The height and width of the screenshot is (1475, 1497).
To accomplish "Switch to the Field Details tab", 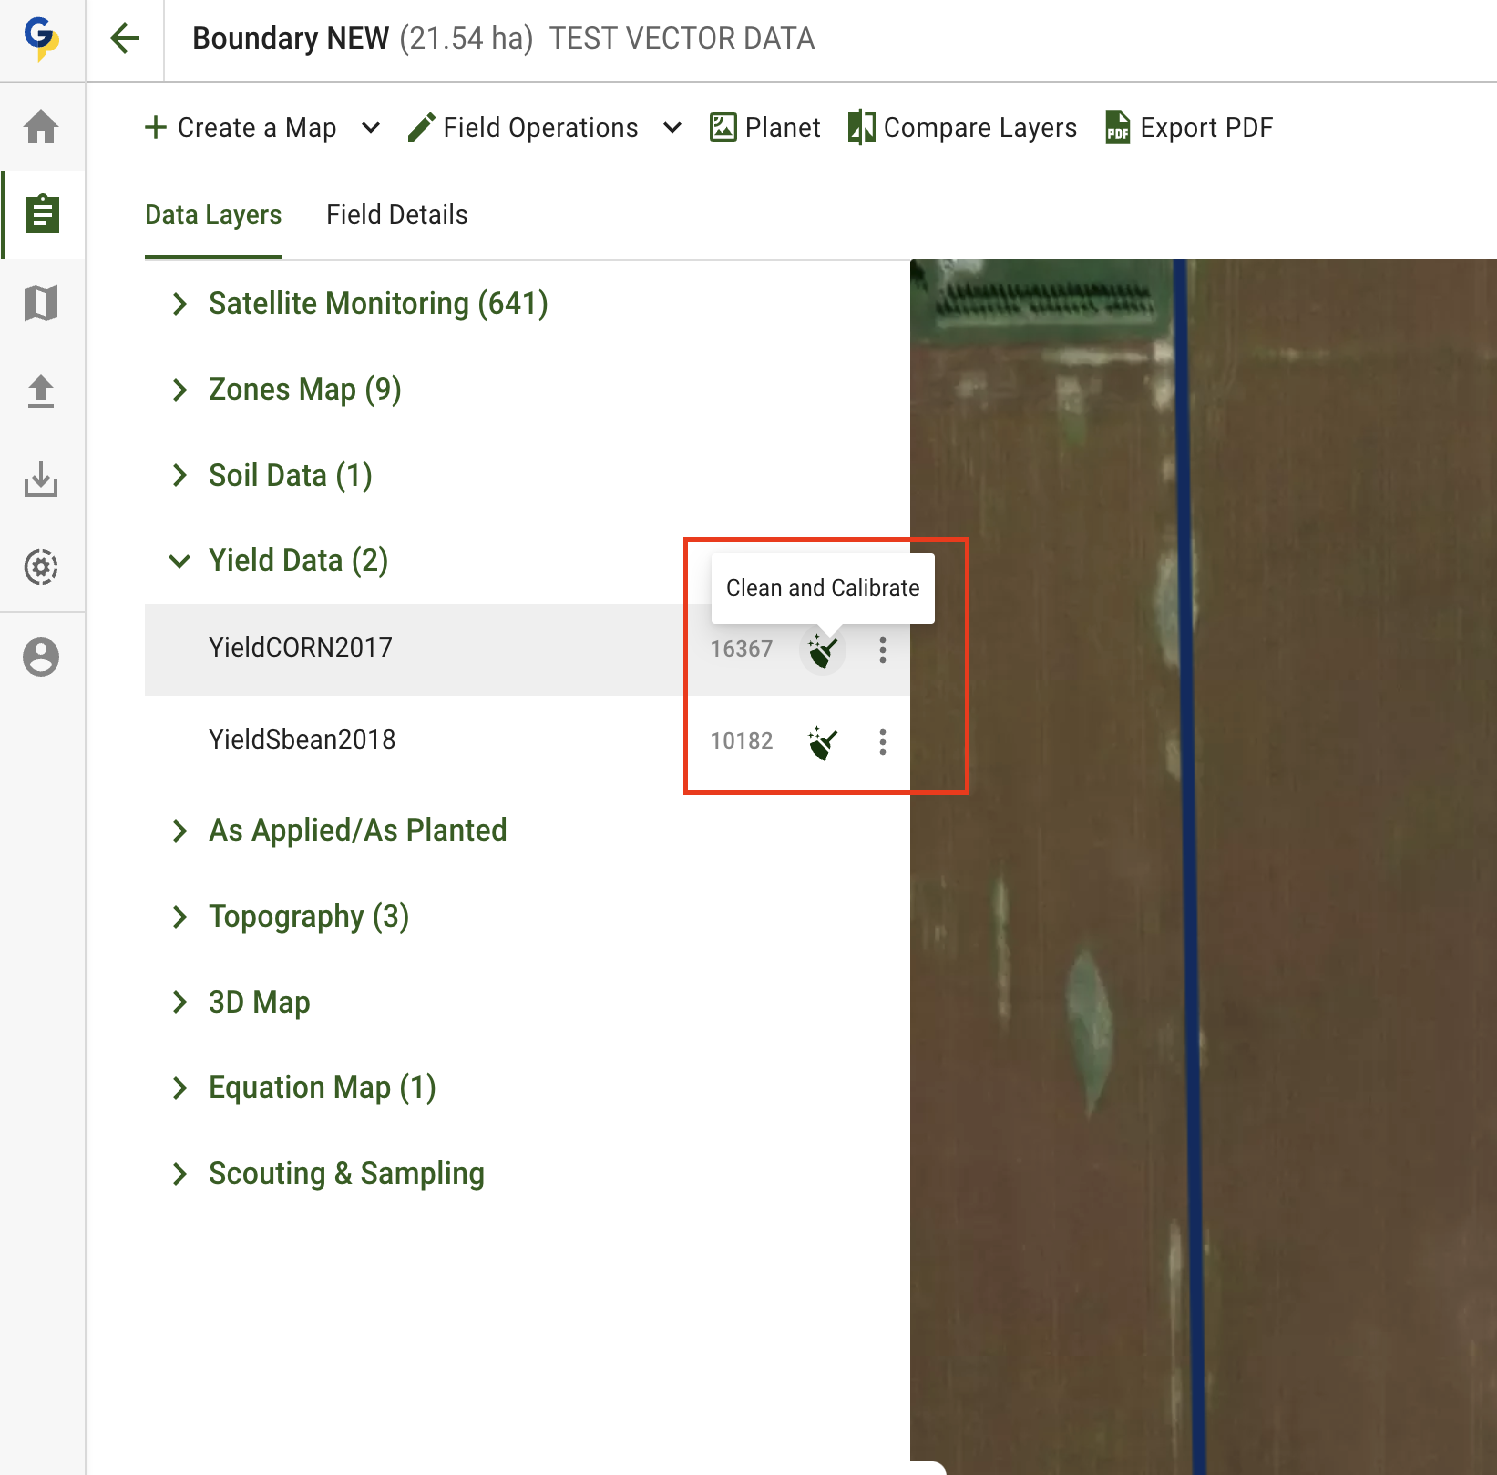I will tap(397, 215).
